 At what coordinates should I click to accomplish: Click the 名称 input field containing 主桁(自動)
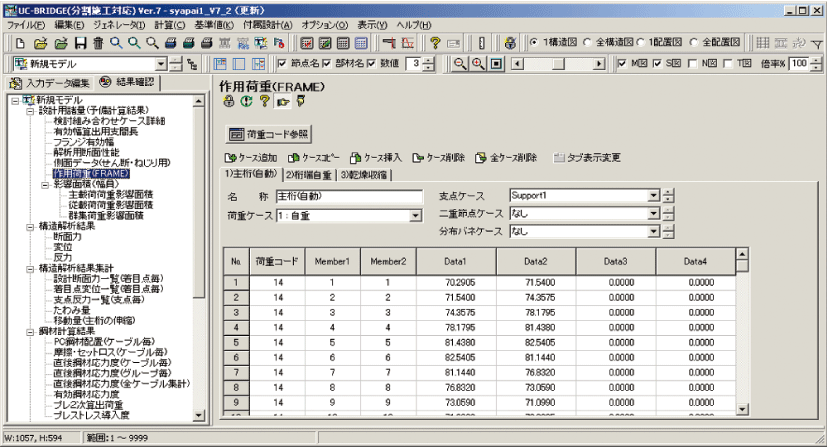(349, 196)
